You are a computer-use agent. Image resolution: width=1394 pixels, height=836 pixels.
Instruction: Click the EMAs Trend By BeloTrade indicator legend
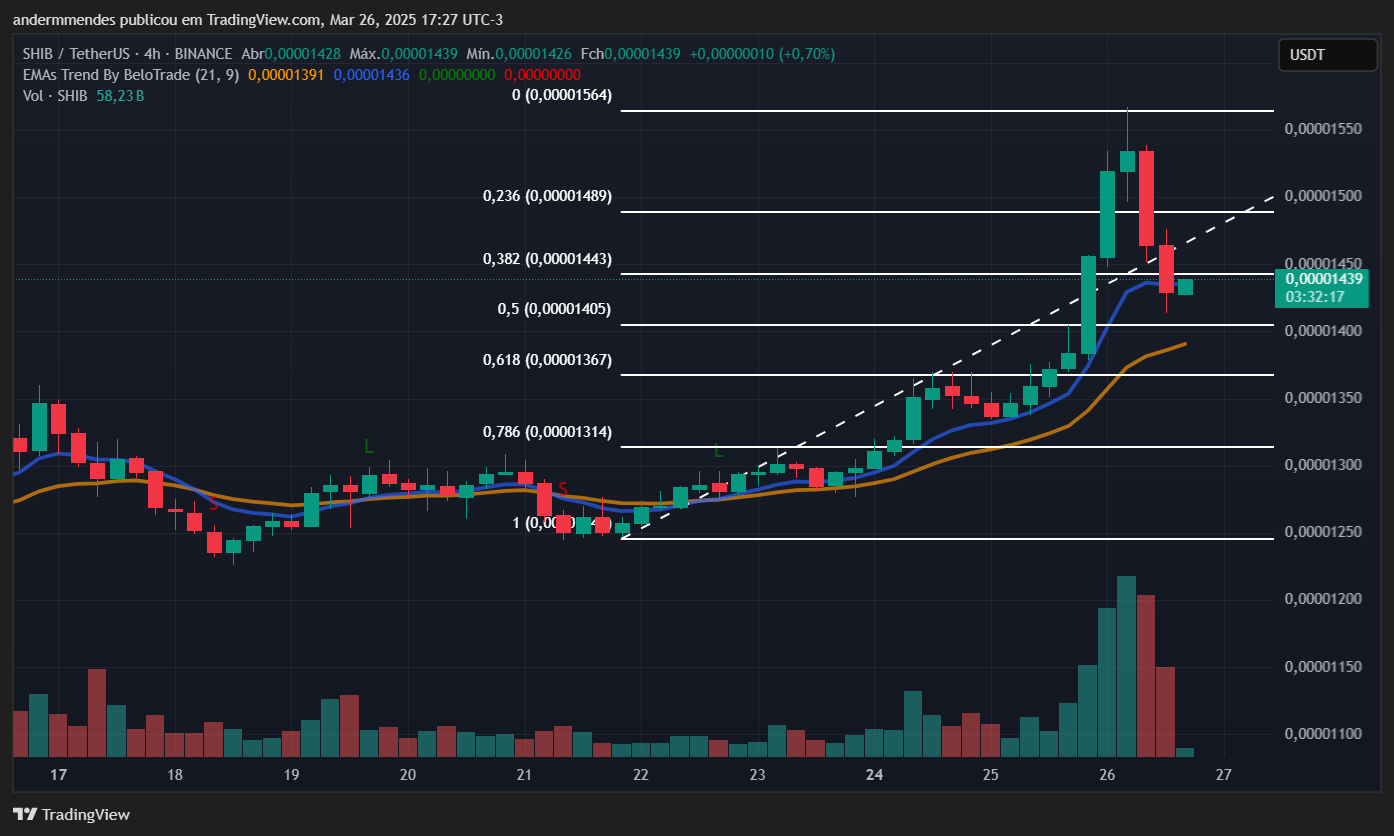[132, 75]
